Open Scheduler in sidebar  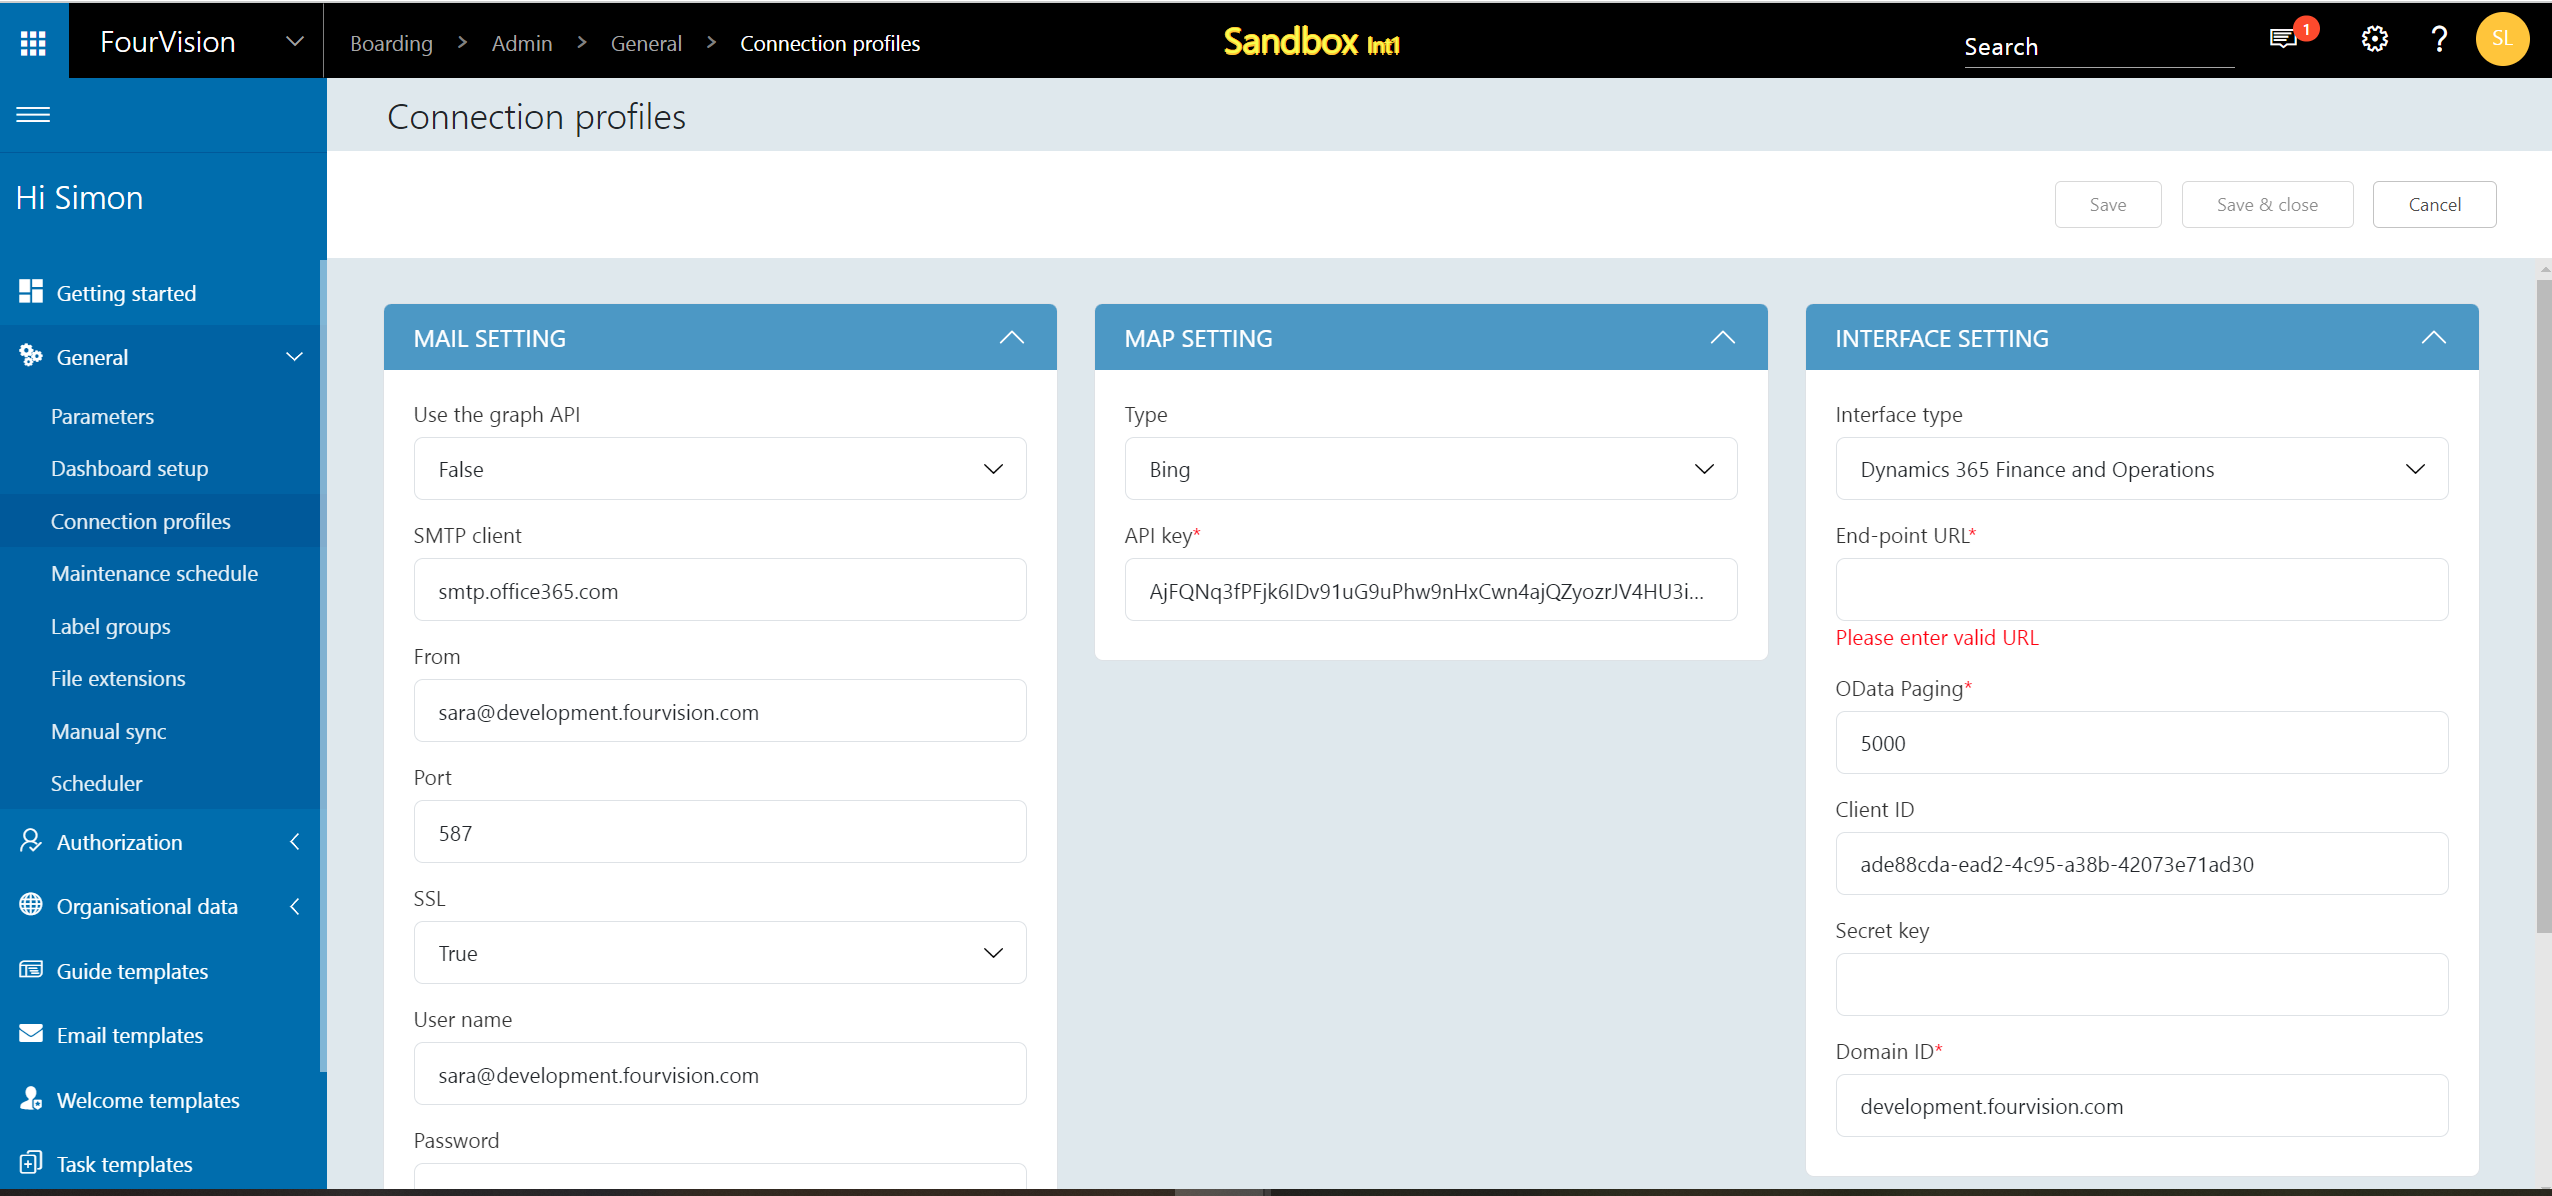pos(97,783)
